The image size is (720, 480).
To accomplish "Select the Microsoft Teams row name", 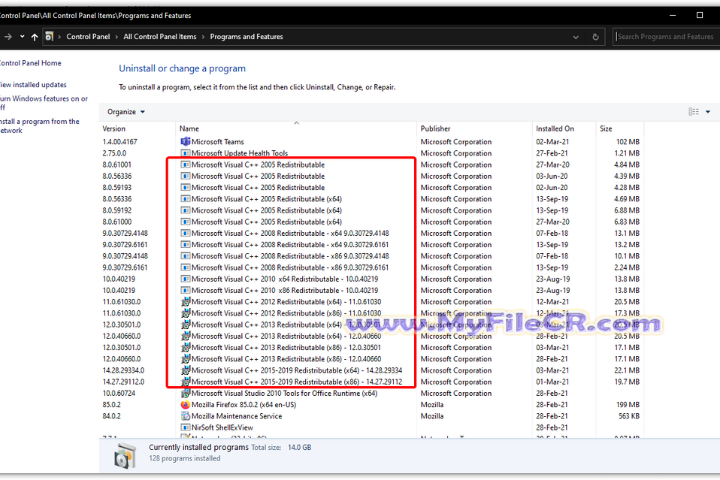I will pyautogui.click(x=218, y=141).
